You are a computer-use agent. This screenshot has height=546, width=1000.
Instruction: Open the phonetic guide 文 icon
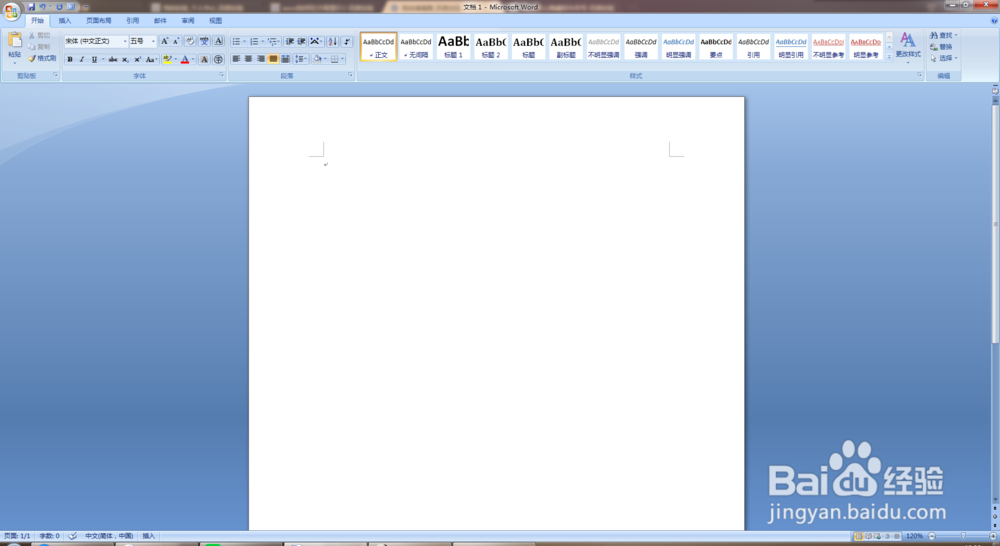tap(204, 41)
